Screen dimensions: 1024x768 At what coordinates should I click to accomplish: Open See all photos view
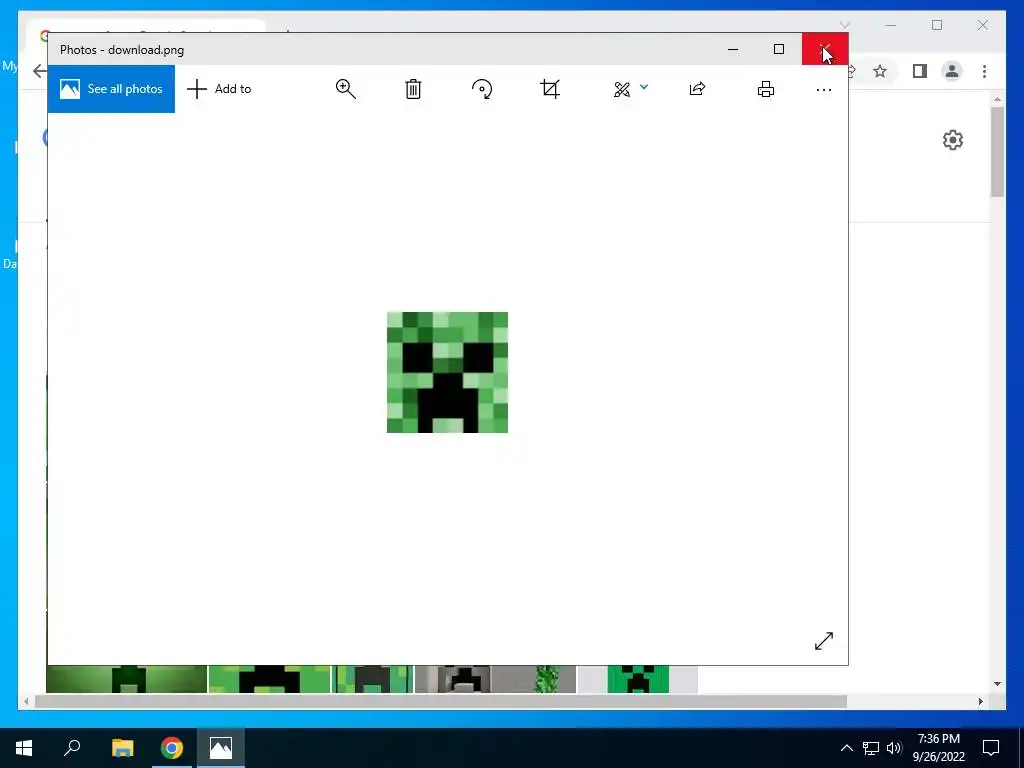click(x=111, y=89)
